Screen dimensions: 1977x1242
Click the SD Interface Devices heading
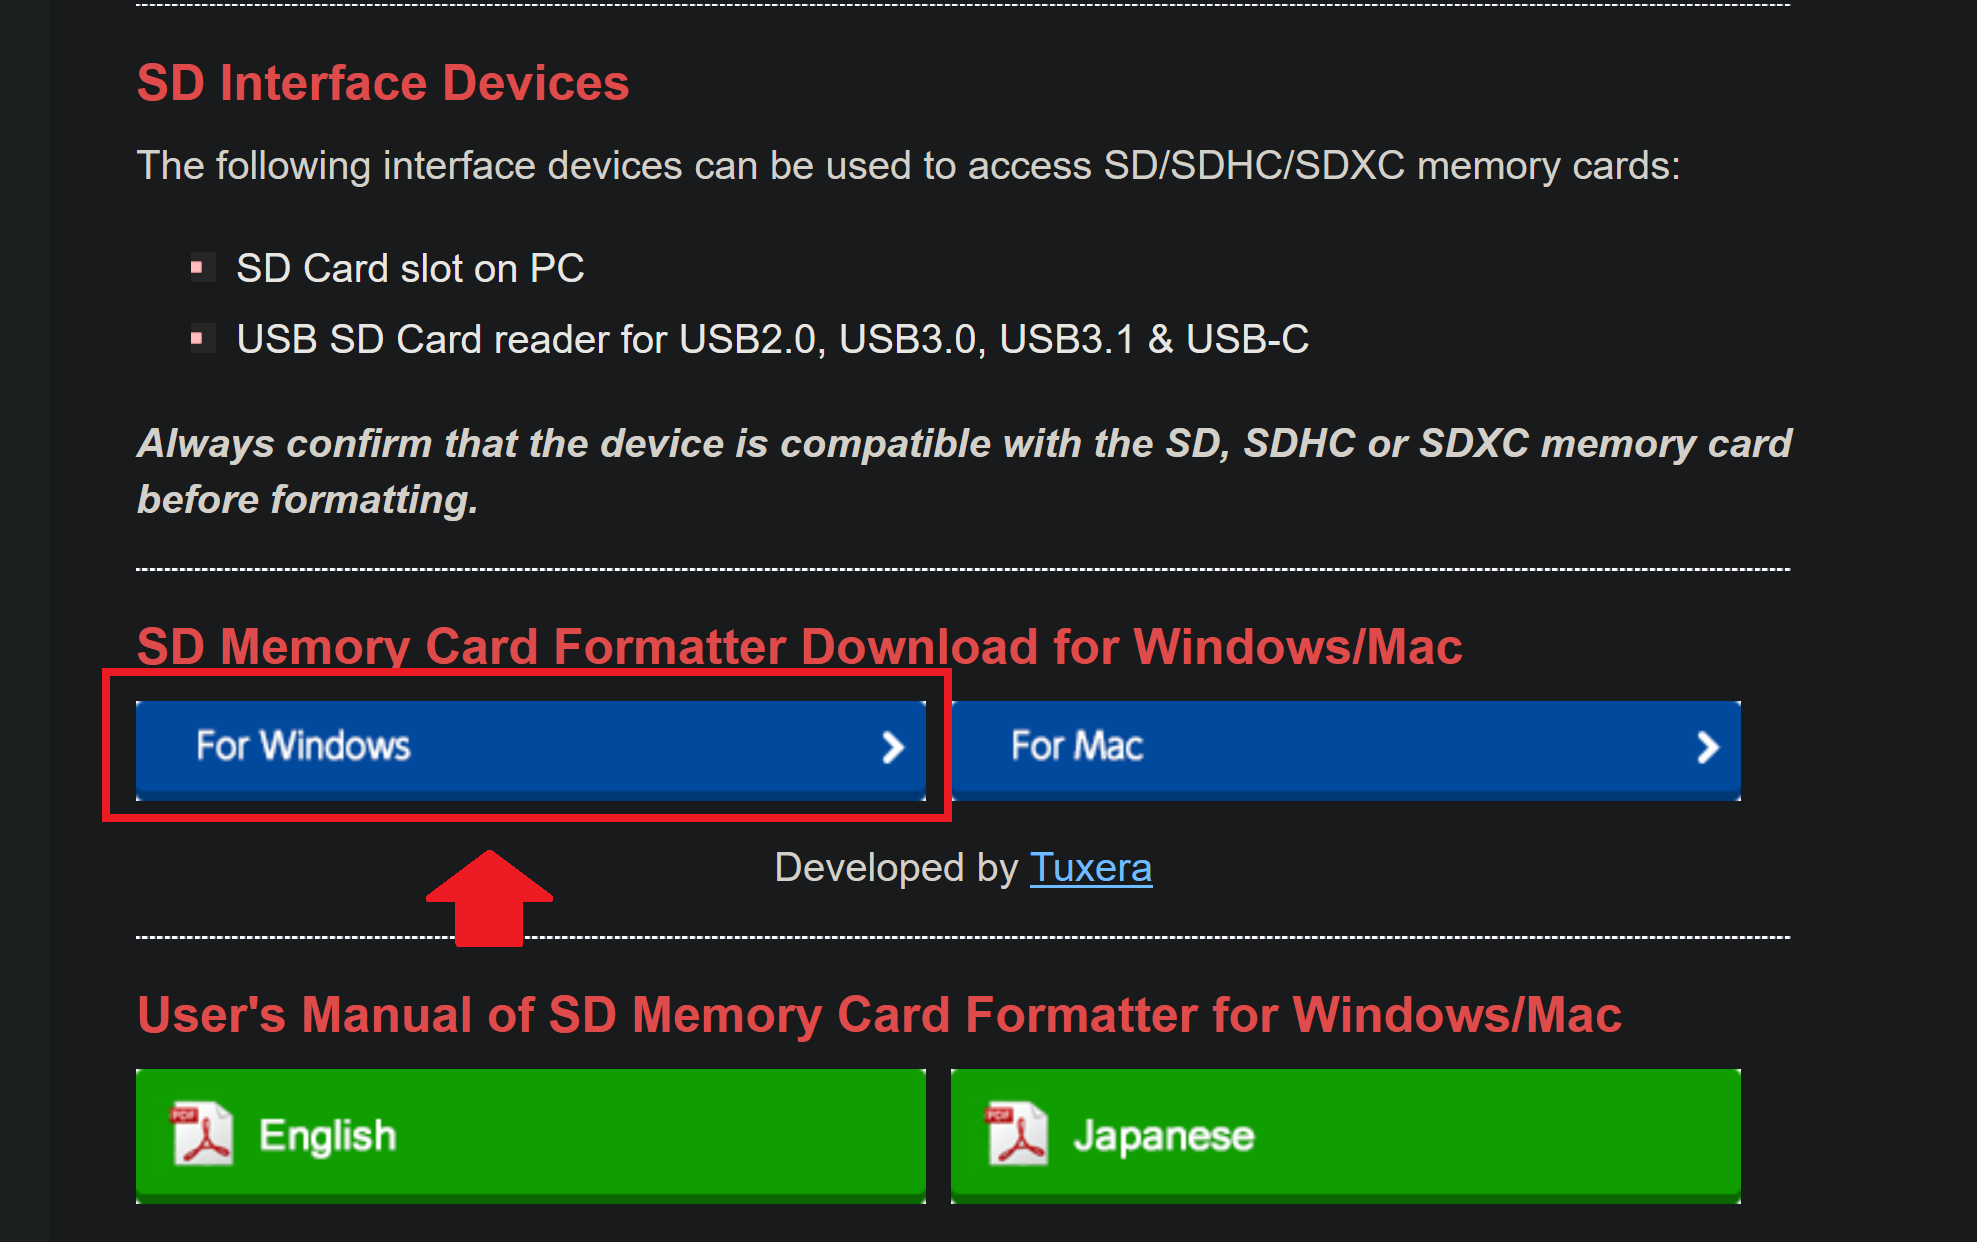pos(383,82)
